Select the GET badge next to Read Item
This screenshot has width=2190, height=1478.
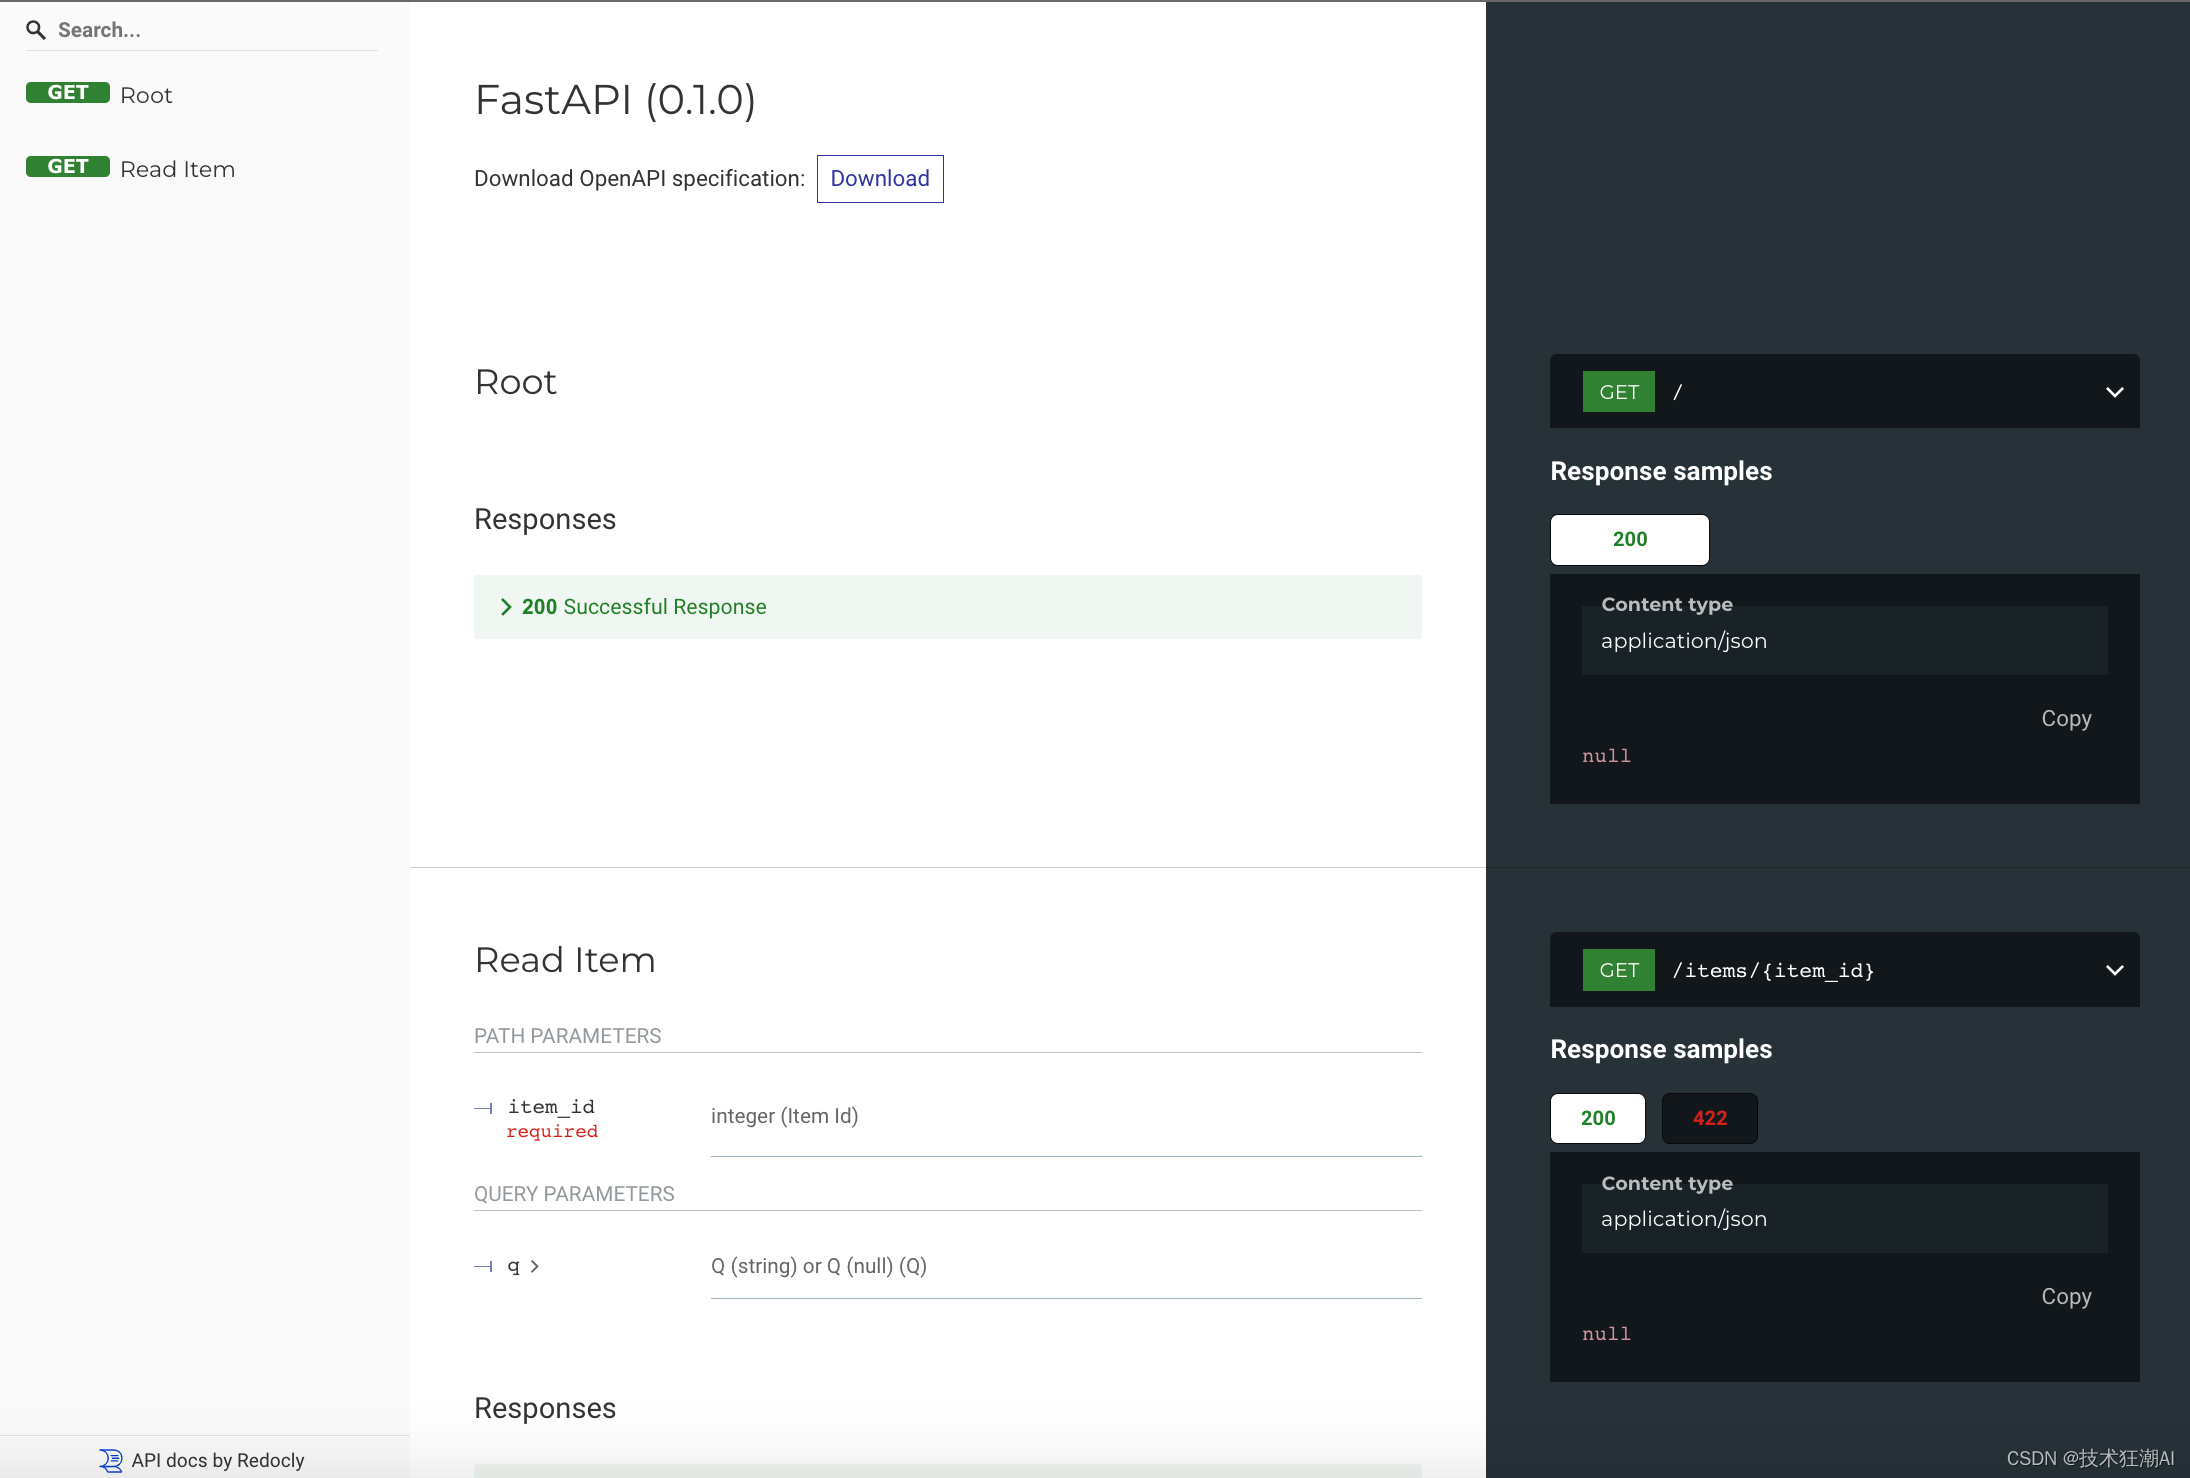click(x=67, y=166)
